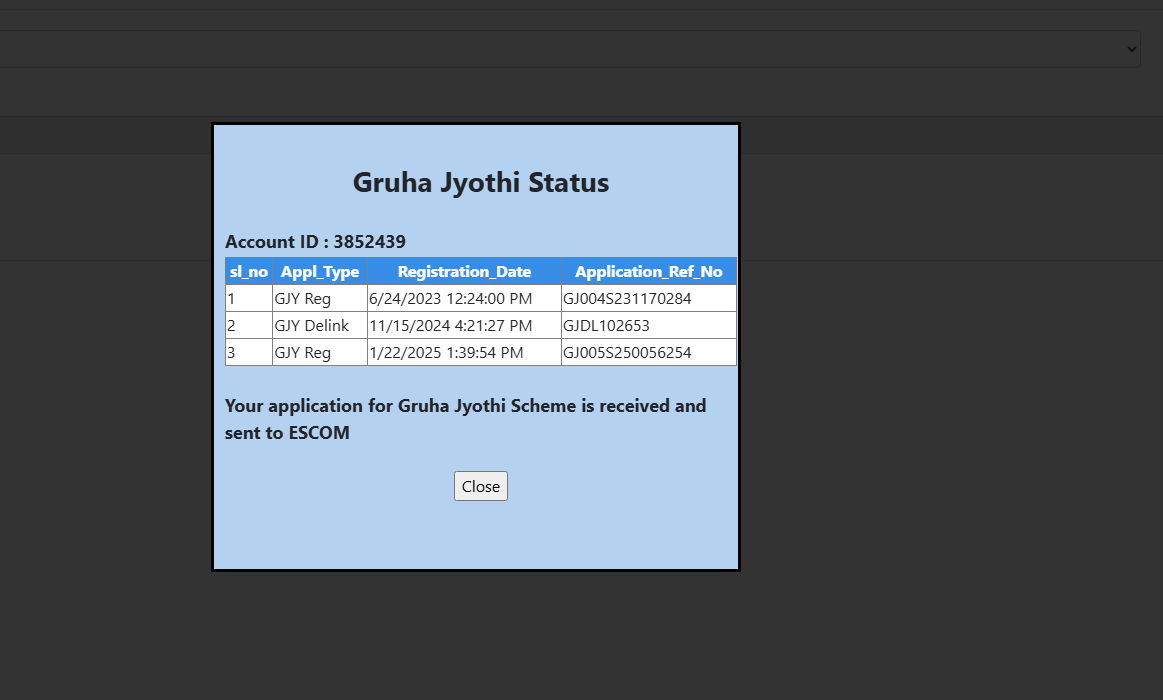
Task: Click serial number 2 cell
Action: click(248, 326)
